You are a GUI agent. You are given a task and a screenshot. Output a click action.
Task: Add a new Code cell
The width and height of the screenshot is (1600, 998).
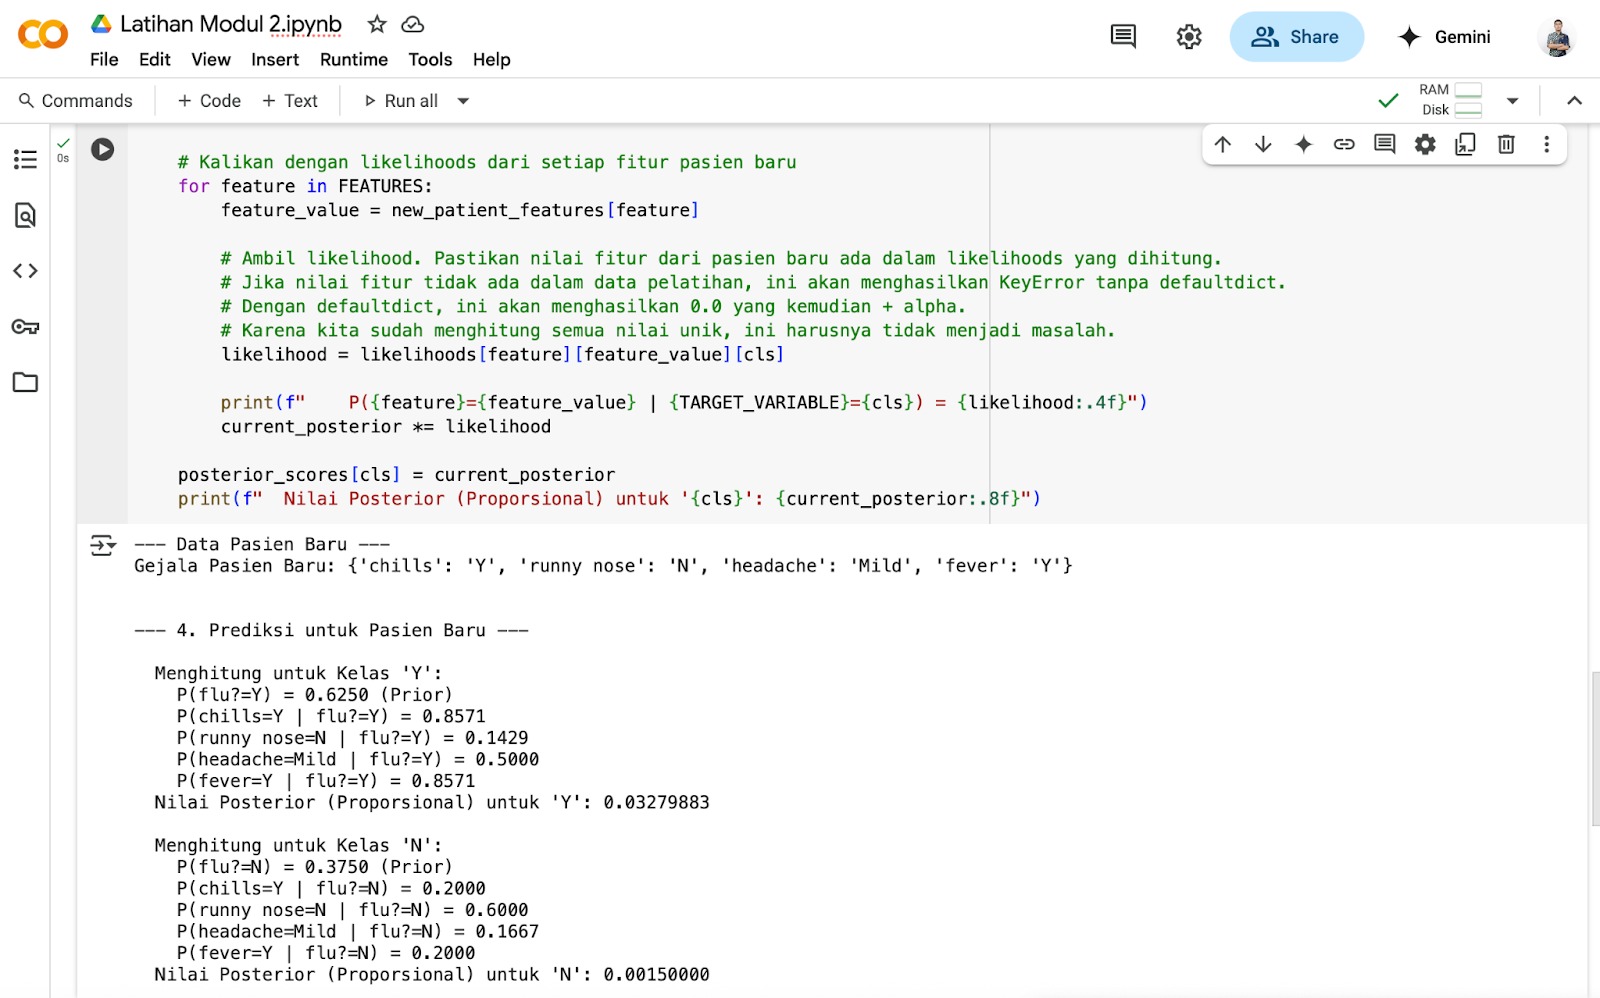209,101
